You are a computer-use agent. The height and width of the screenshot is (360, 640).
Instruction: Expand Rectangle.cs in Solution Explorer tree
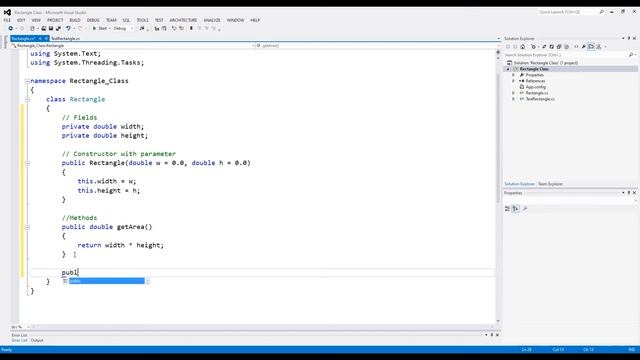[514, 93]
